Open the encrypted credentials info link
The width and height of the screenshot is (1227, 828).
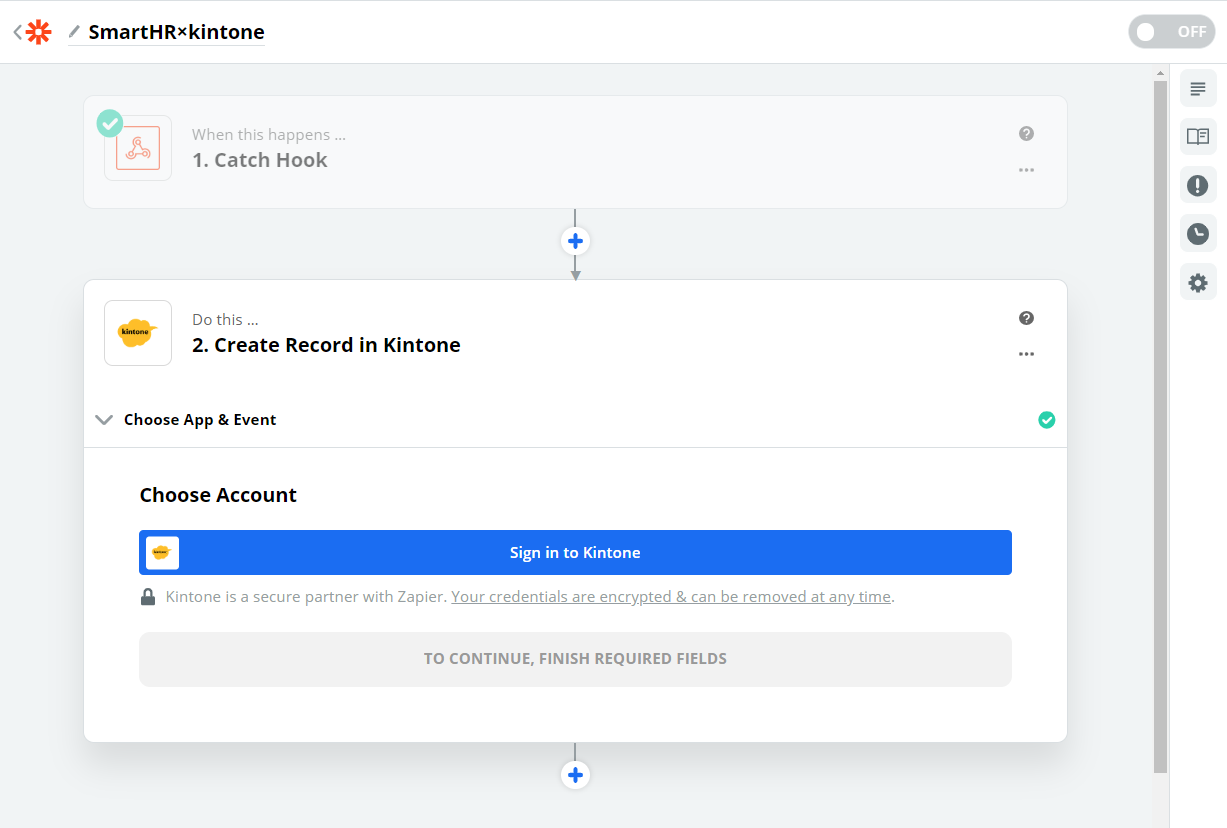click(671, 597)
